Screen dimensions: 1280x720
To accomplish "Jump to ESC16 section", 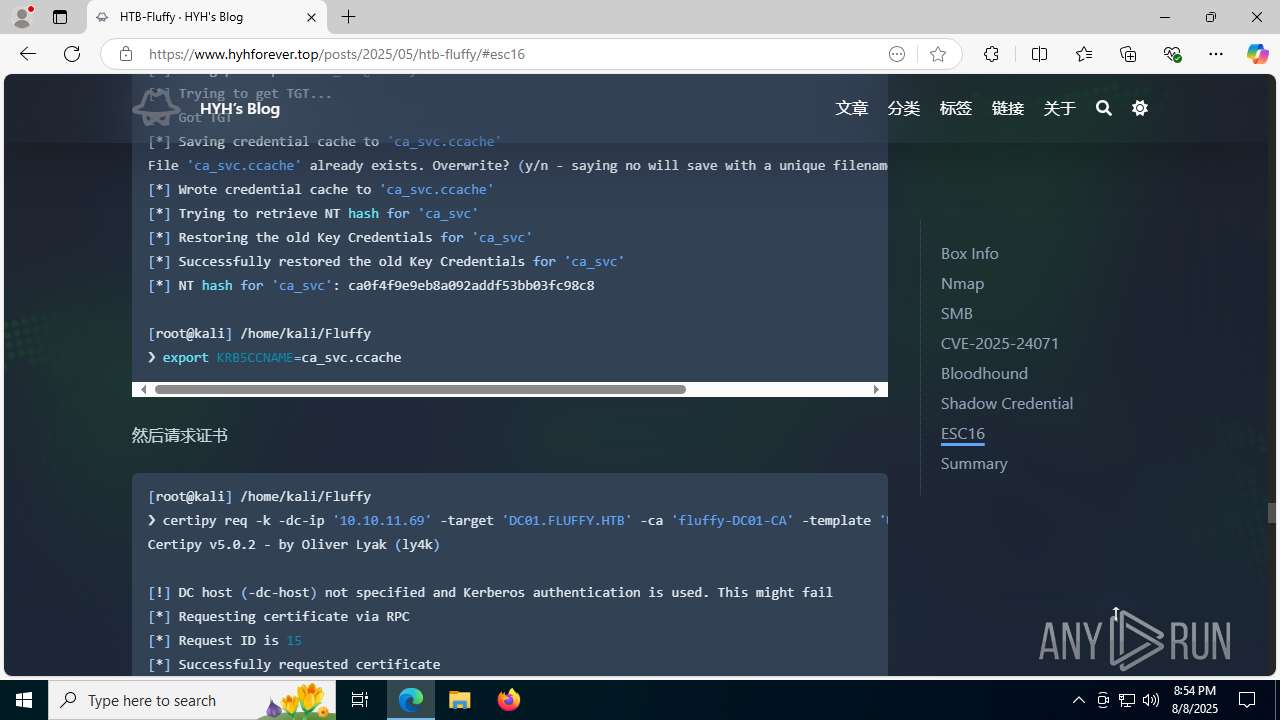I will (x=962, y=433).
